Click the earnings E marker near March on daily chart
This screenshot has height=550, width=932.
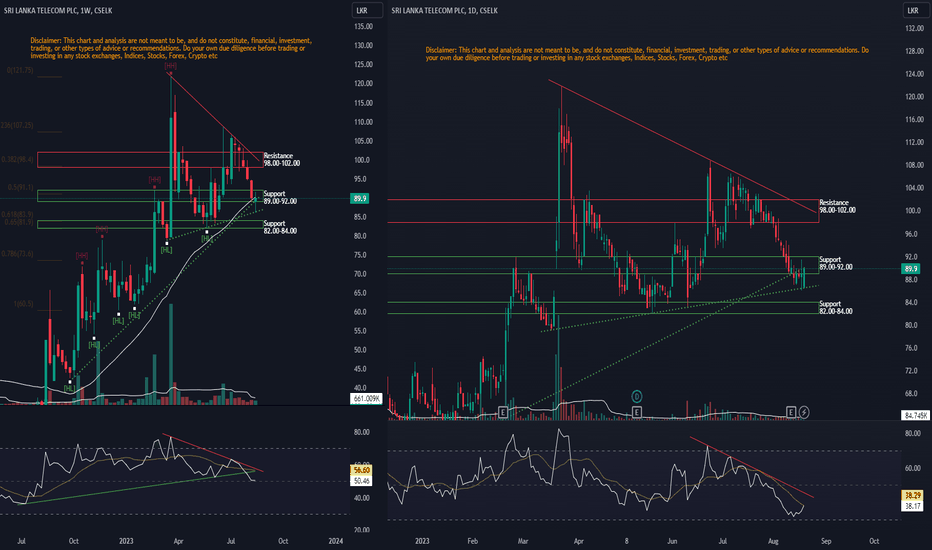click(503, 412)
